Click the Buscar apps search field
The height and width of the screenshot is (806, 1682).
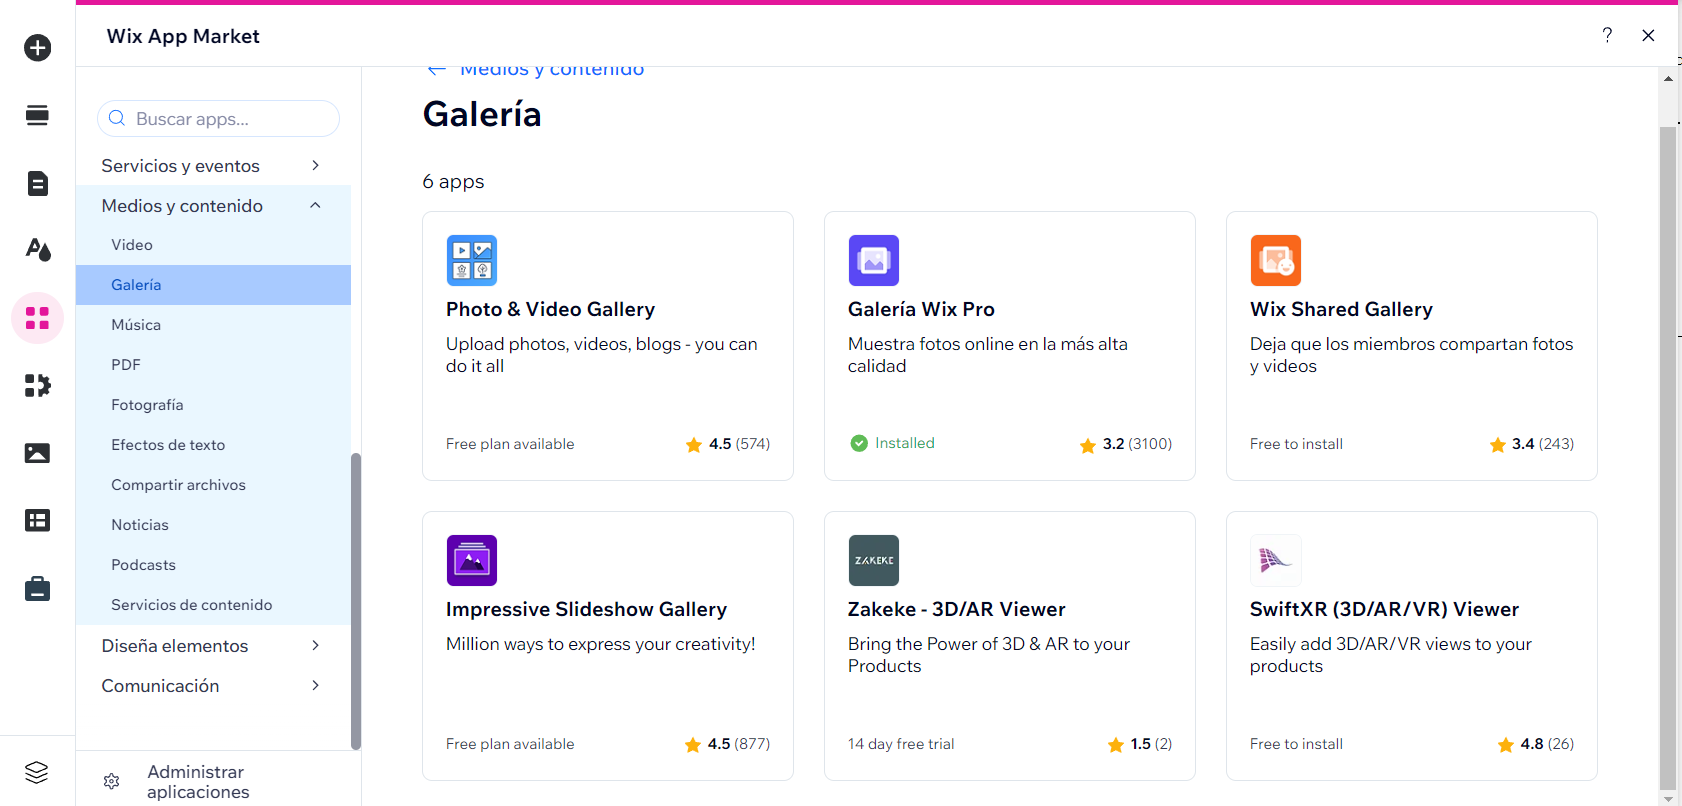pos(230,119)
